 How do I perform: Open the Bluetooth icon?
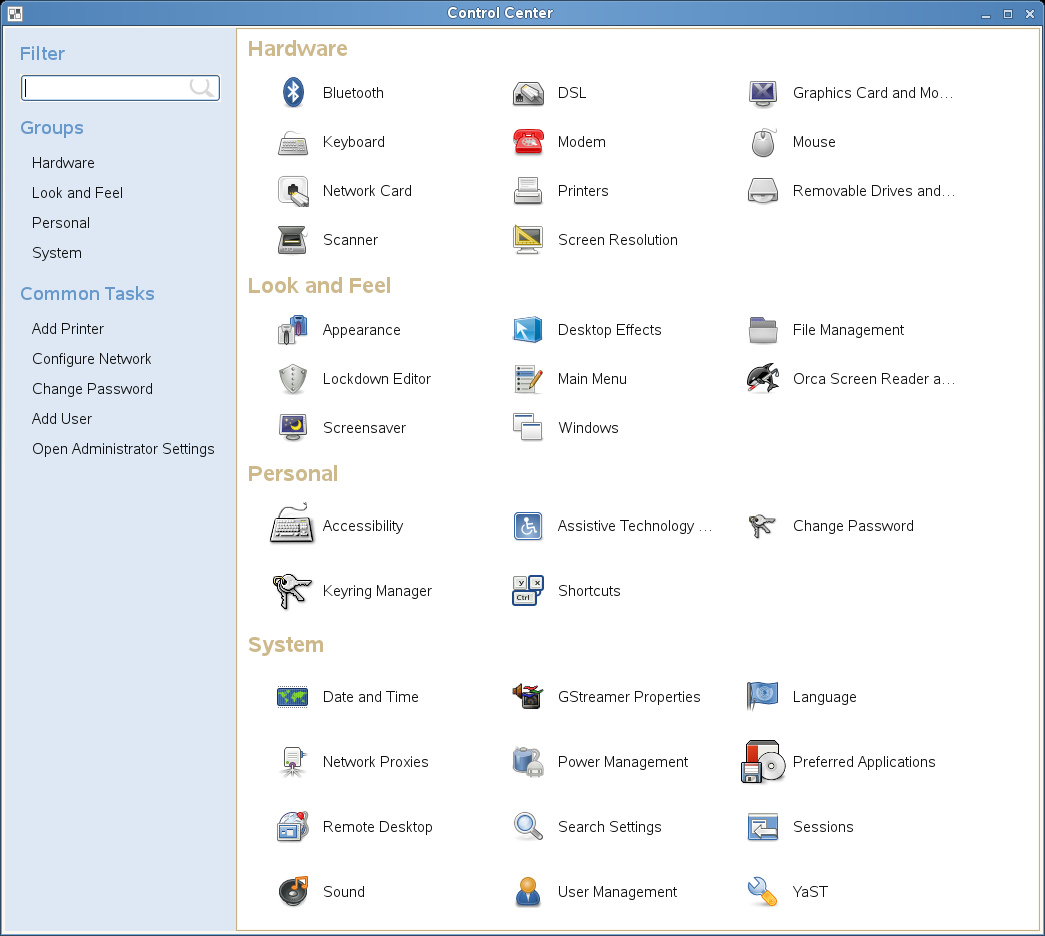tap(293, 93)
